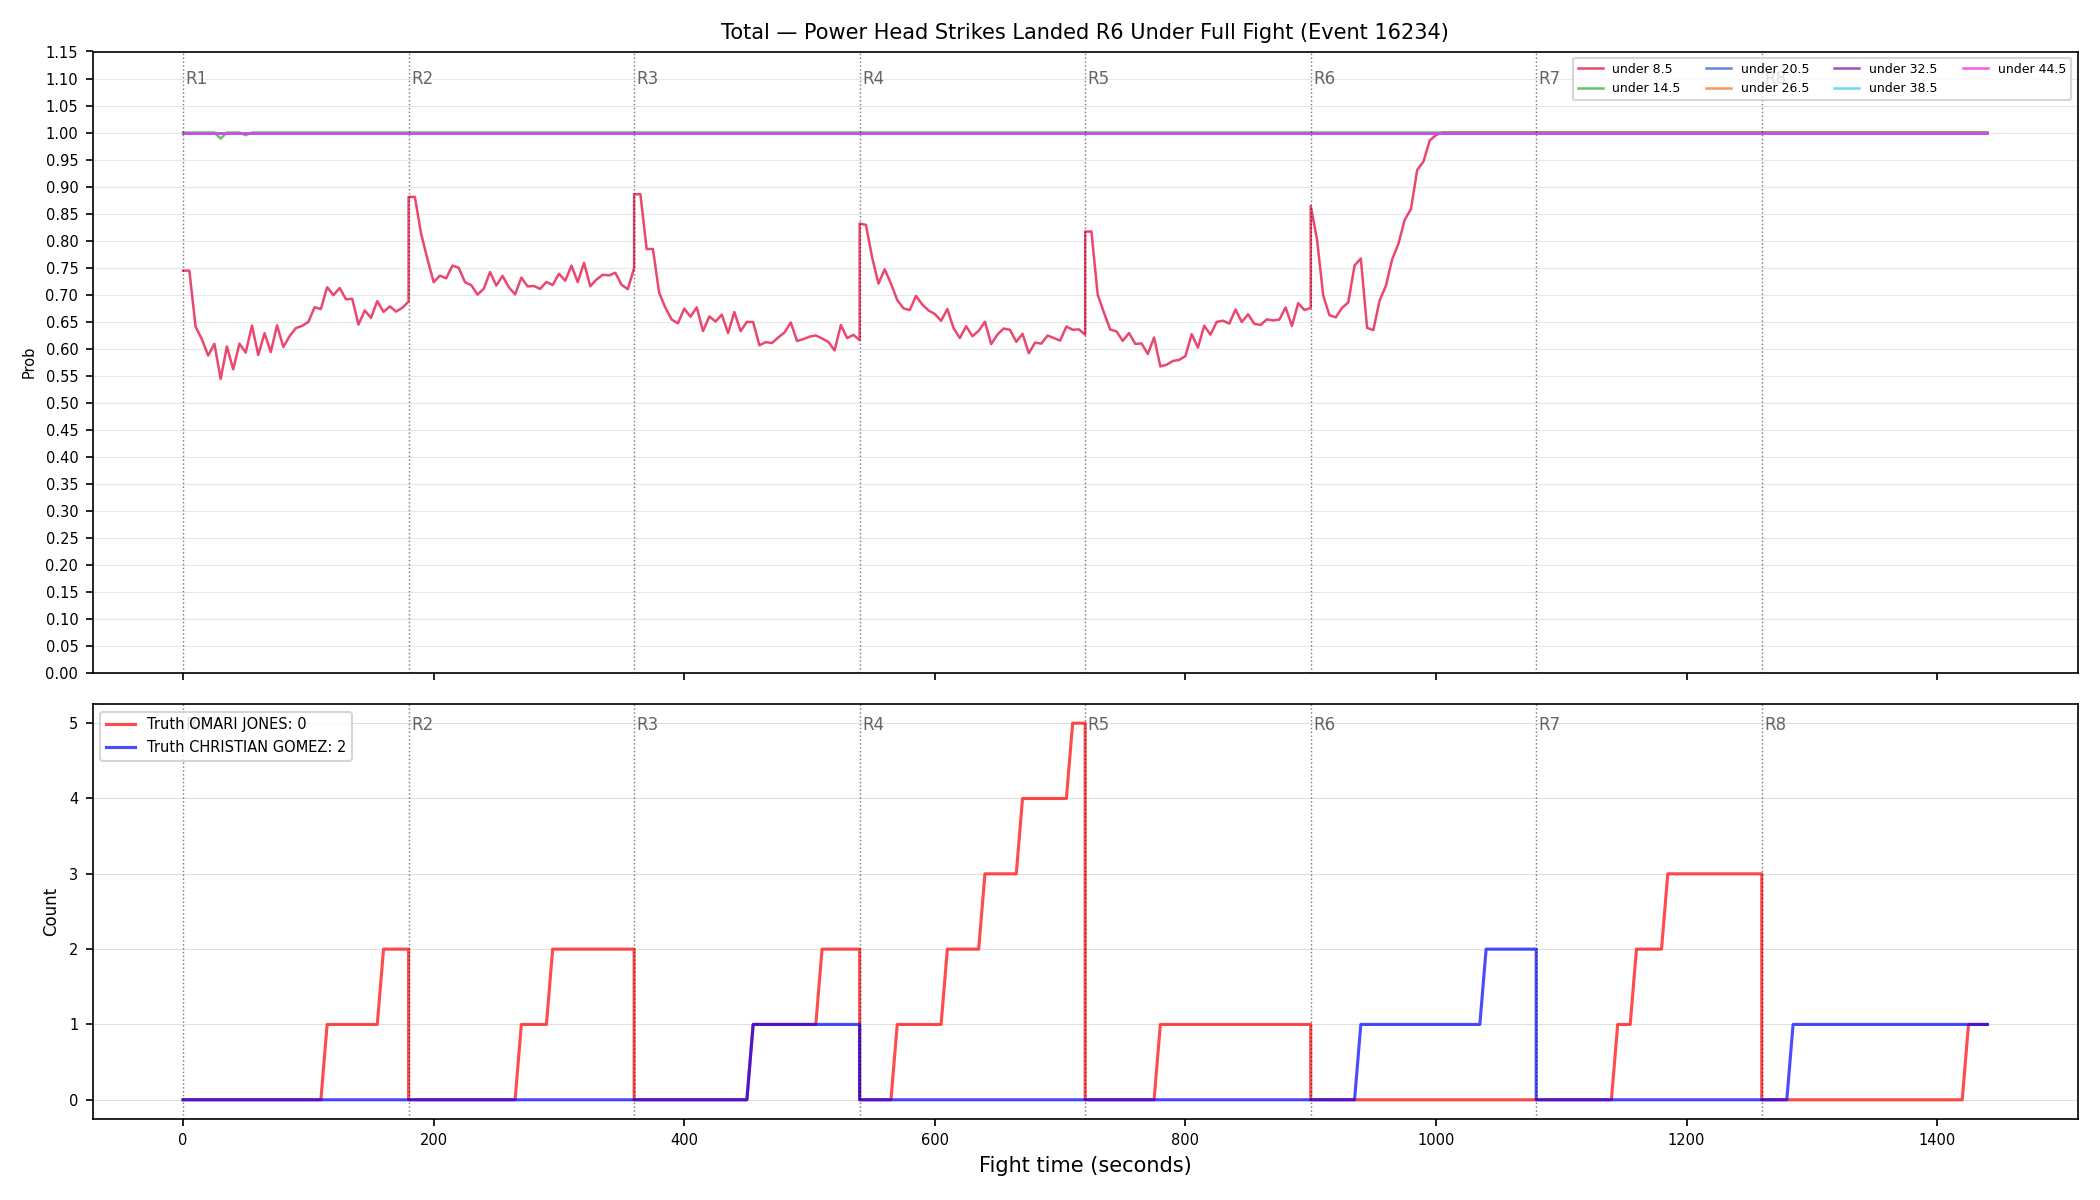Viewport: 2100px width, 1200px height.
Task: Select the 'under 14.5' legend entry
Action: click(x=1628, y=88)
